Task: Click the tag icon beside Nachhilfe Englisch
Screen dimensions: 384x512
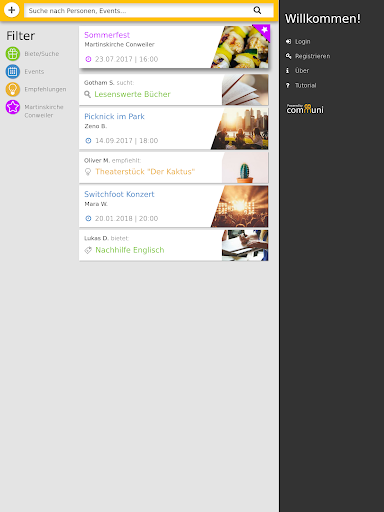Action: [88, 250]
